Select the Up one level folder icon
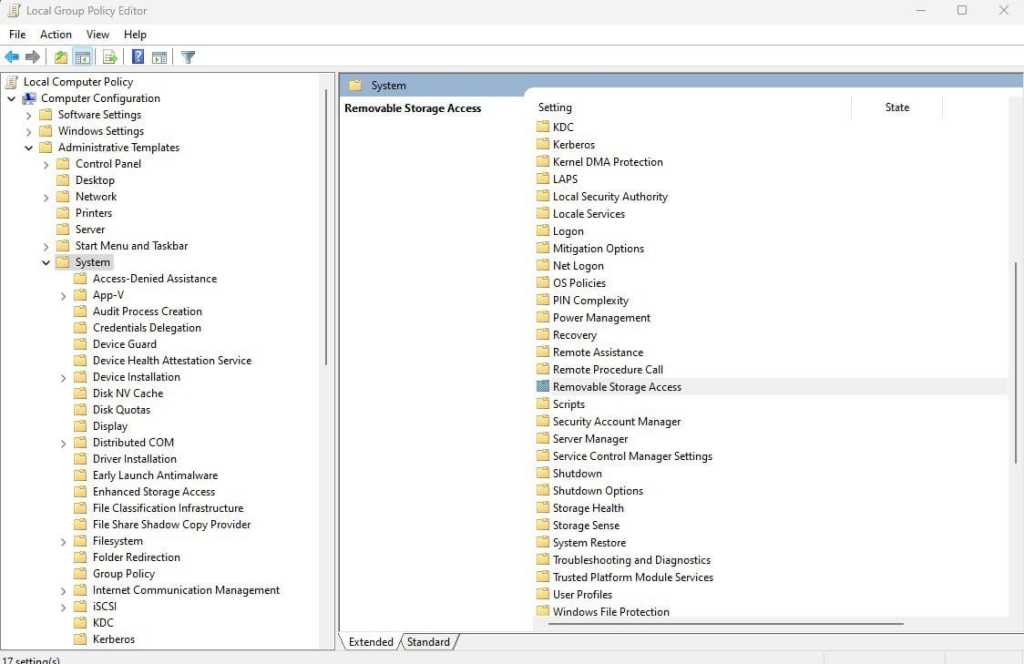This screenshot has height=664, width=1024. (61, 57)
